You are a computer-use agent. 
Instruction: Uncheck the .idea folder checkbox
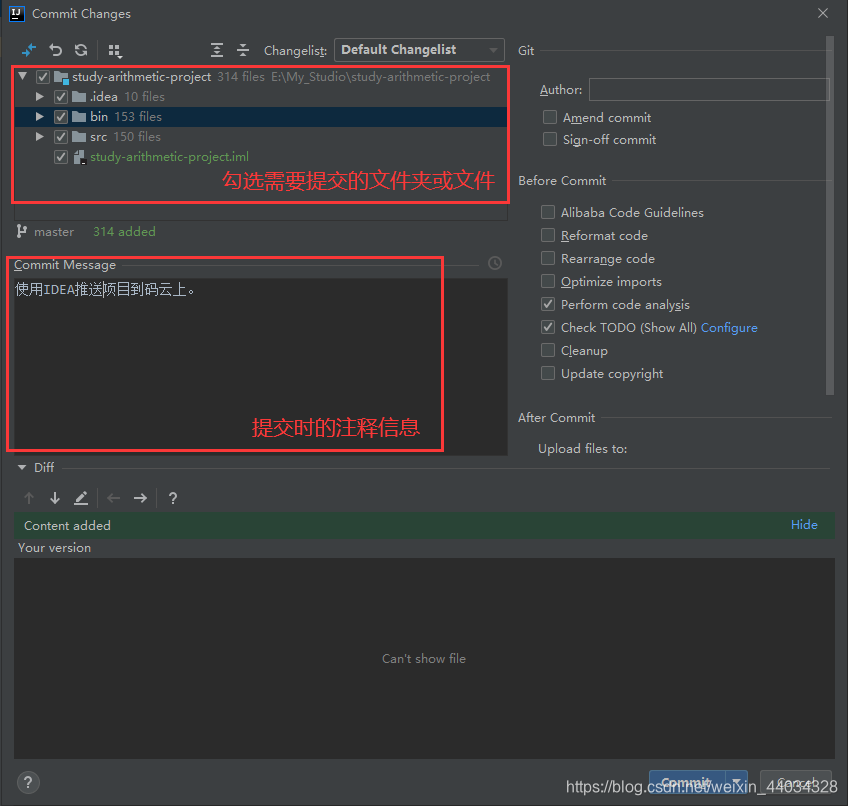(61, 97)
